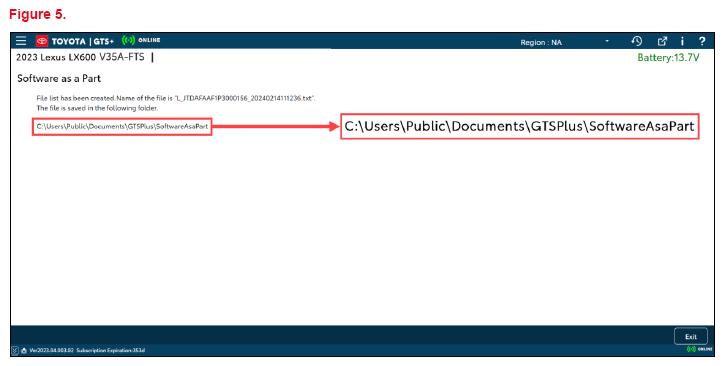This screenshot has width=724, height=366.
Task: Click the download icon in the status bar
Action: (15, 350)
